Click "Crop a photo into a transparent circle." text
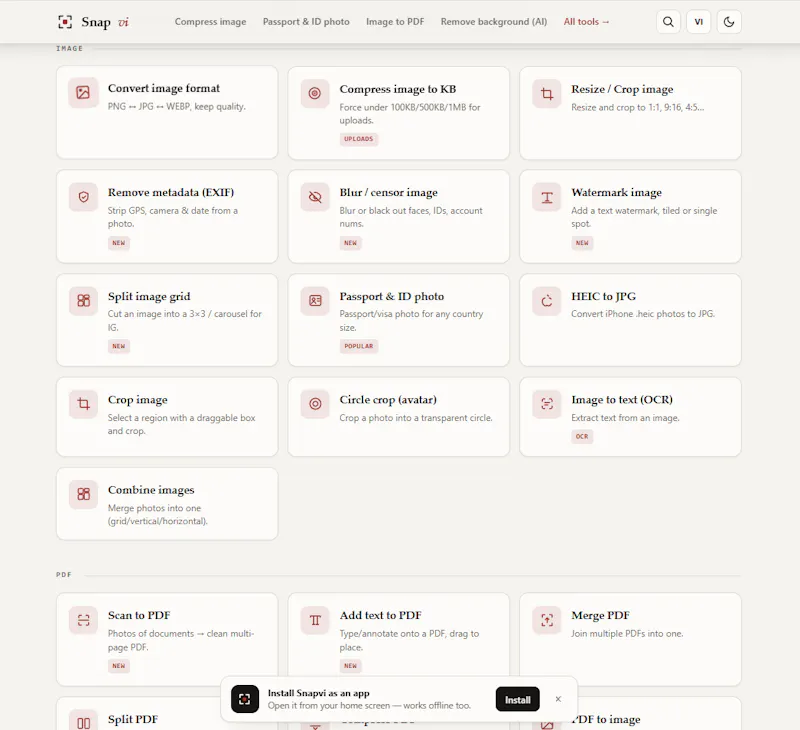This screenshot has width=800, height=730. (x=416, y=418)
